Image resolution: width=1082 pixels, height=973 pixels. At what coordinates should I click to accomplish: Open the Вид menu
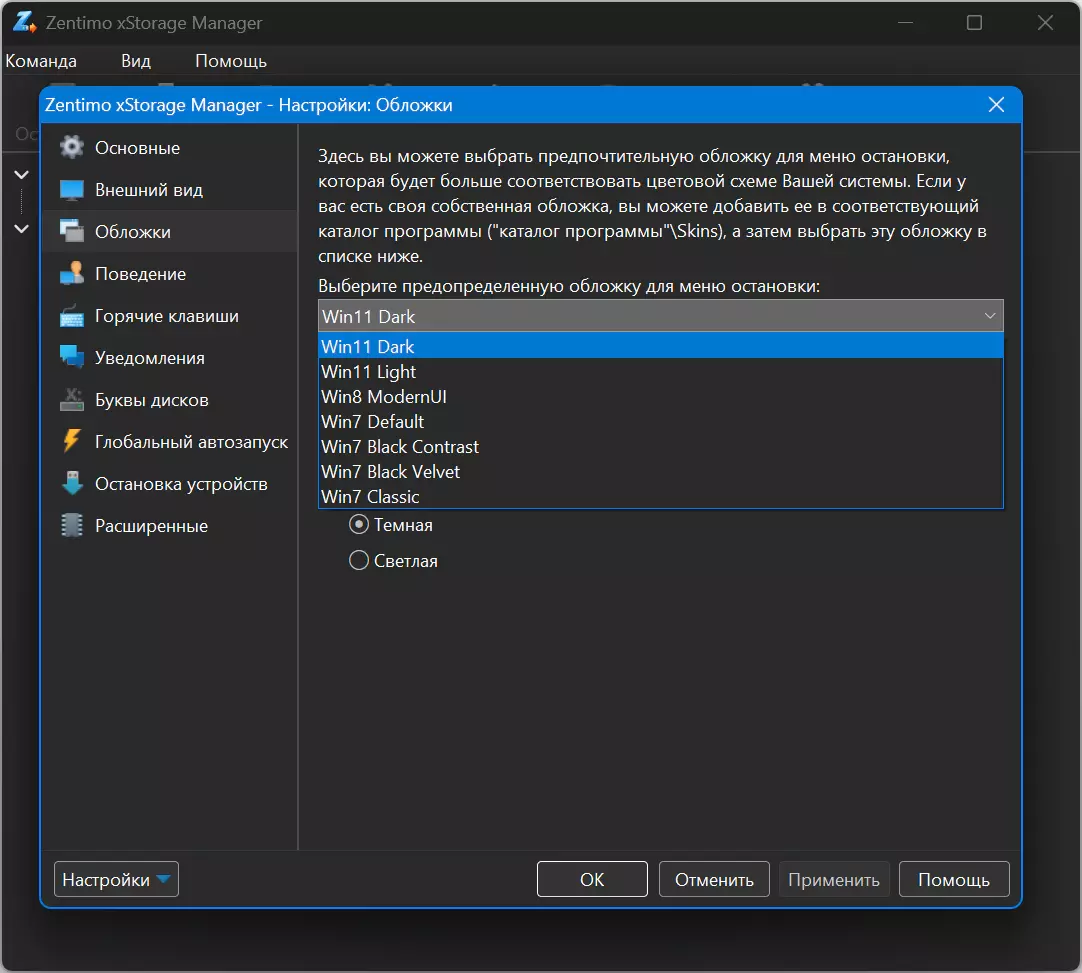tap(136, 61)
